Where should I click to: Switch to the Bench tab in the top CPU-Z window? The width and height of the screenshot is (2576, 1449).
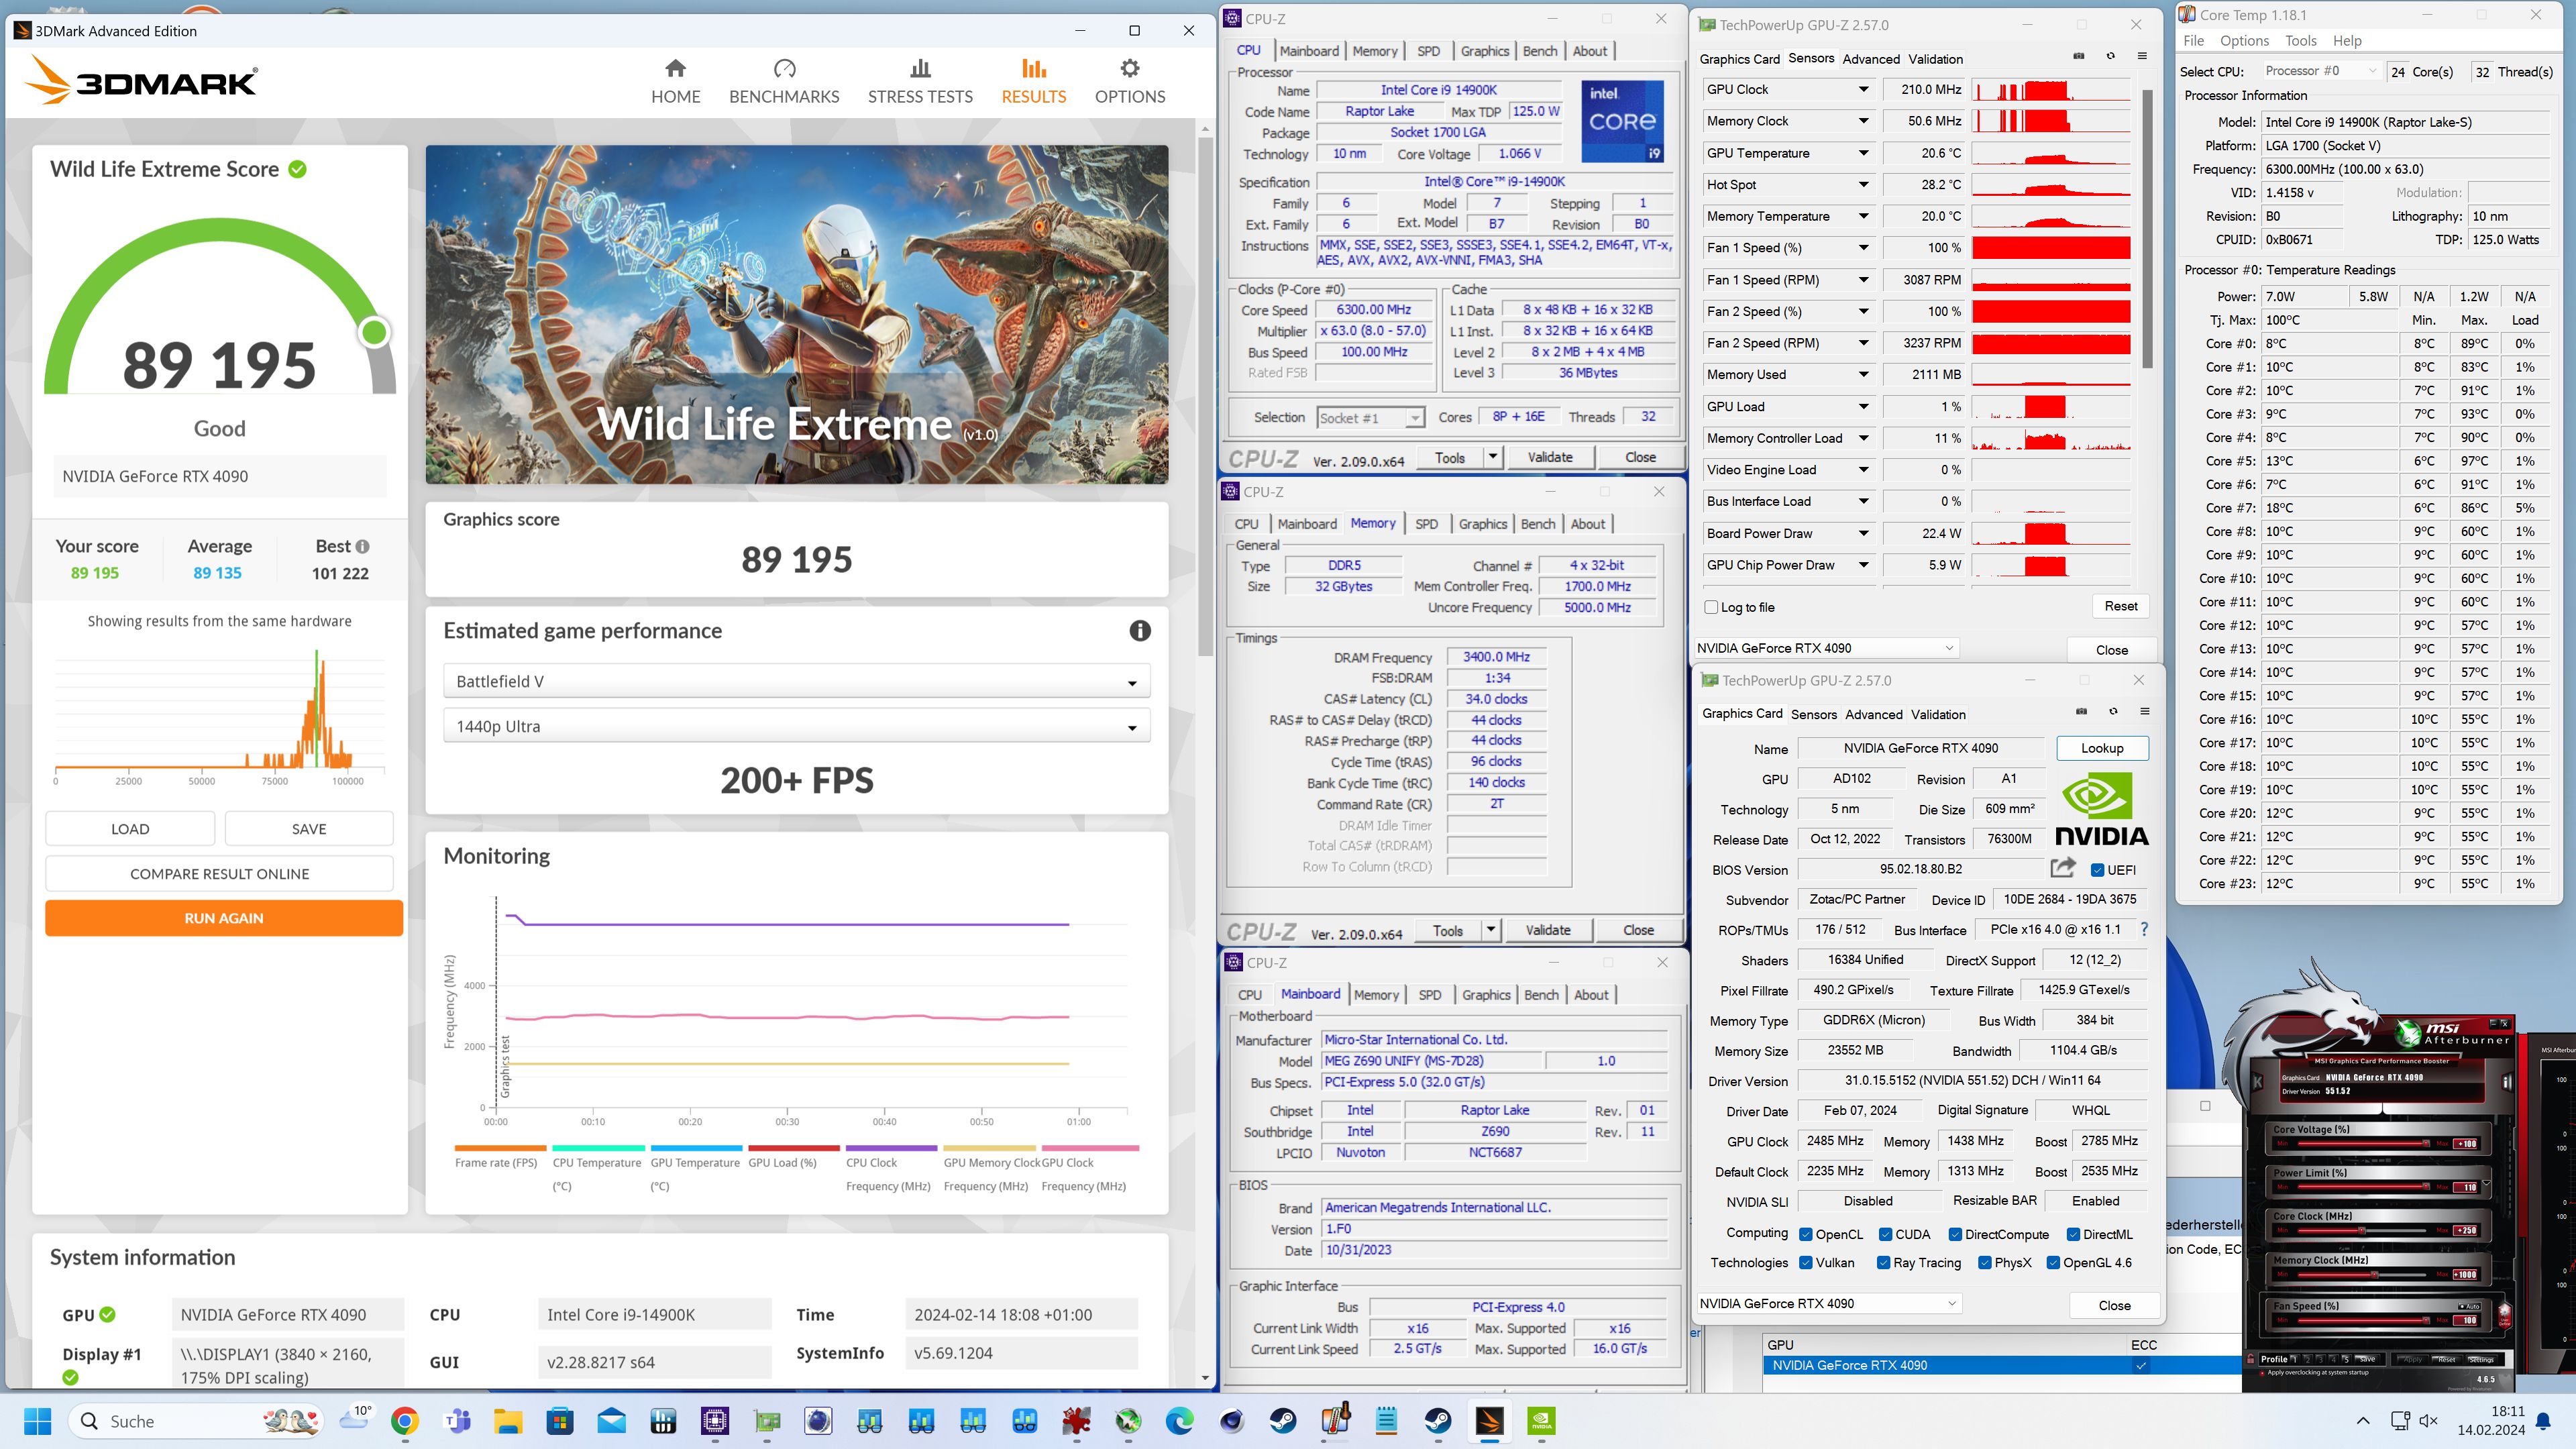(x=1539, y=51)
